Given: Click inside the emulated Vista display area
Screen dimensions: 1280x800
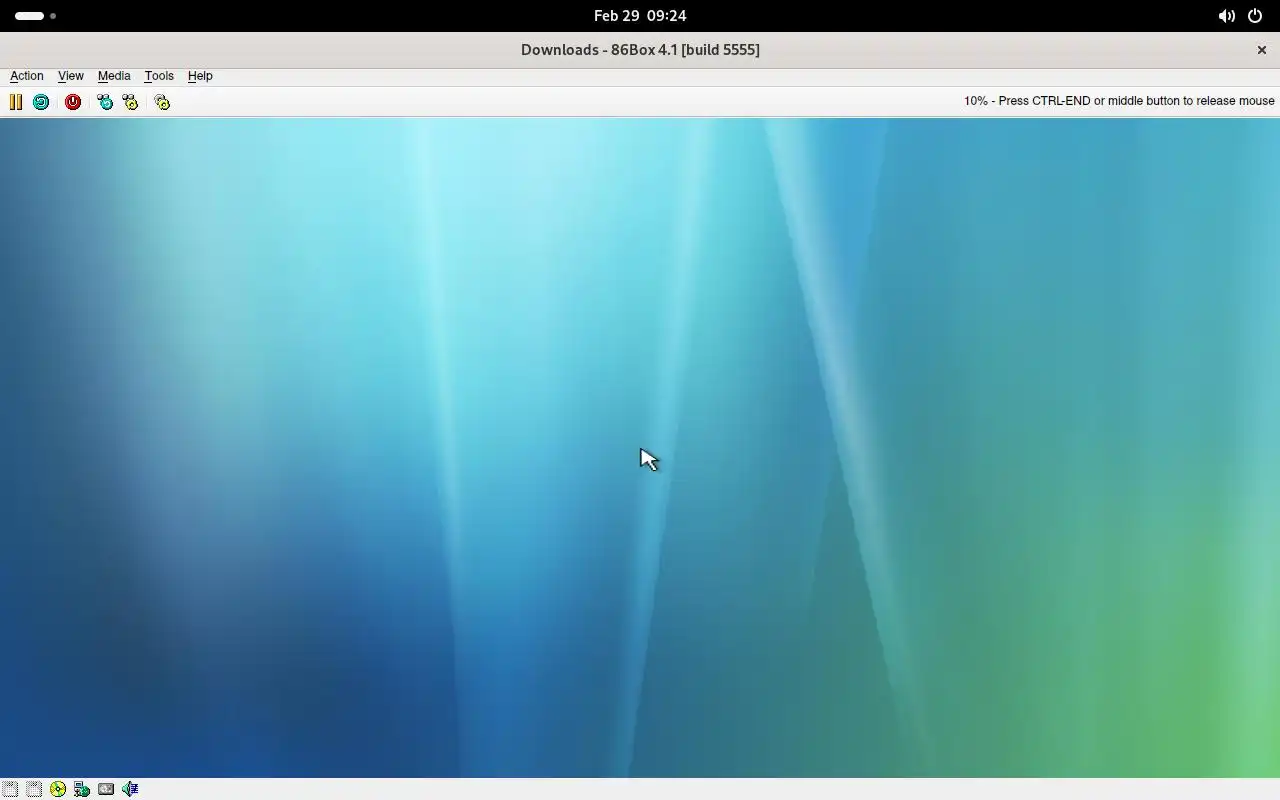Looking at the screenshot, I should [640, 448].
